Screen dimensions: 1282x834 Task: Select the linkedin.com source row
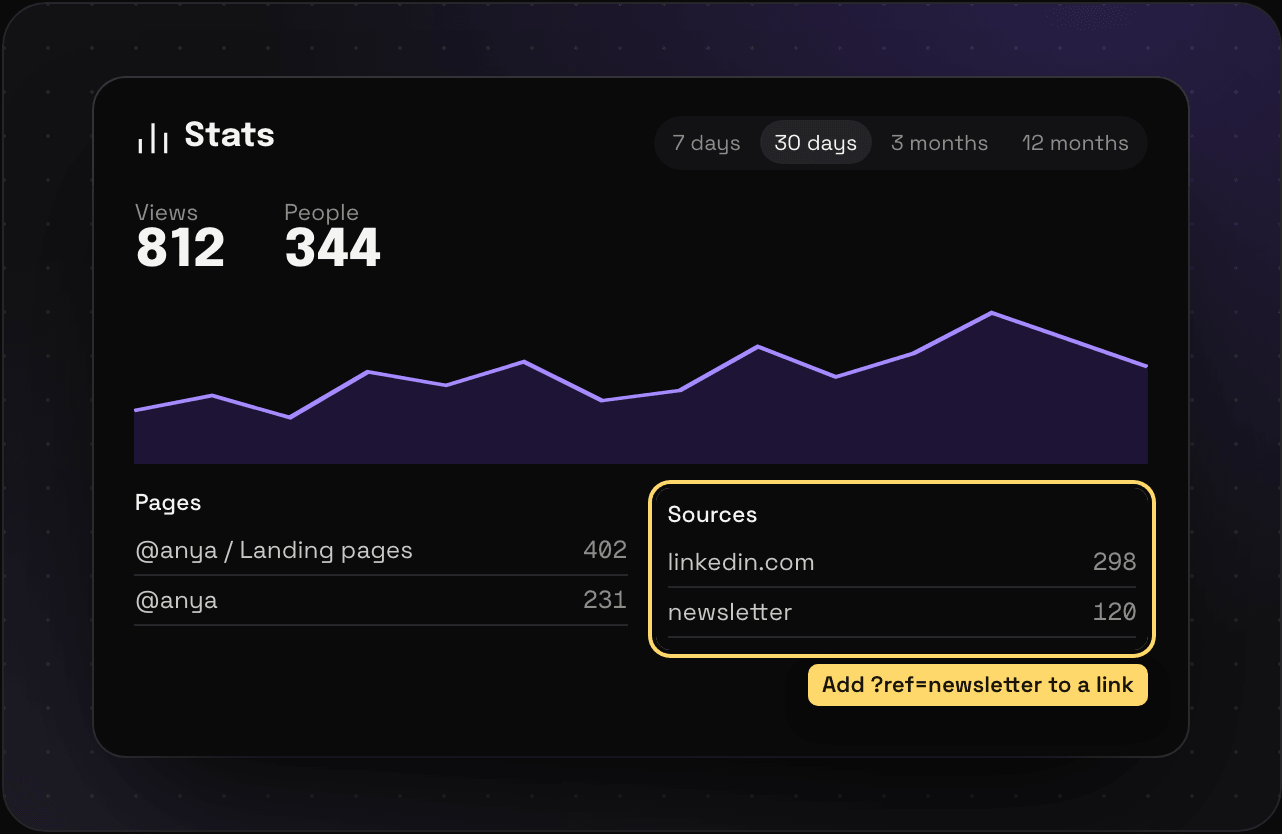pyautogui.click(x=902, y=563)
